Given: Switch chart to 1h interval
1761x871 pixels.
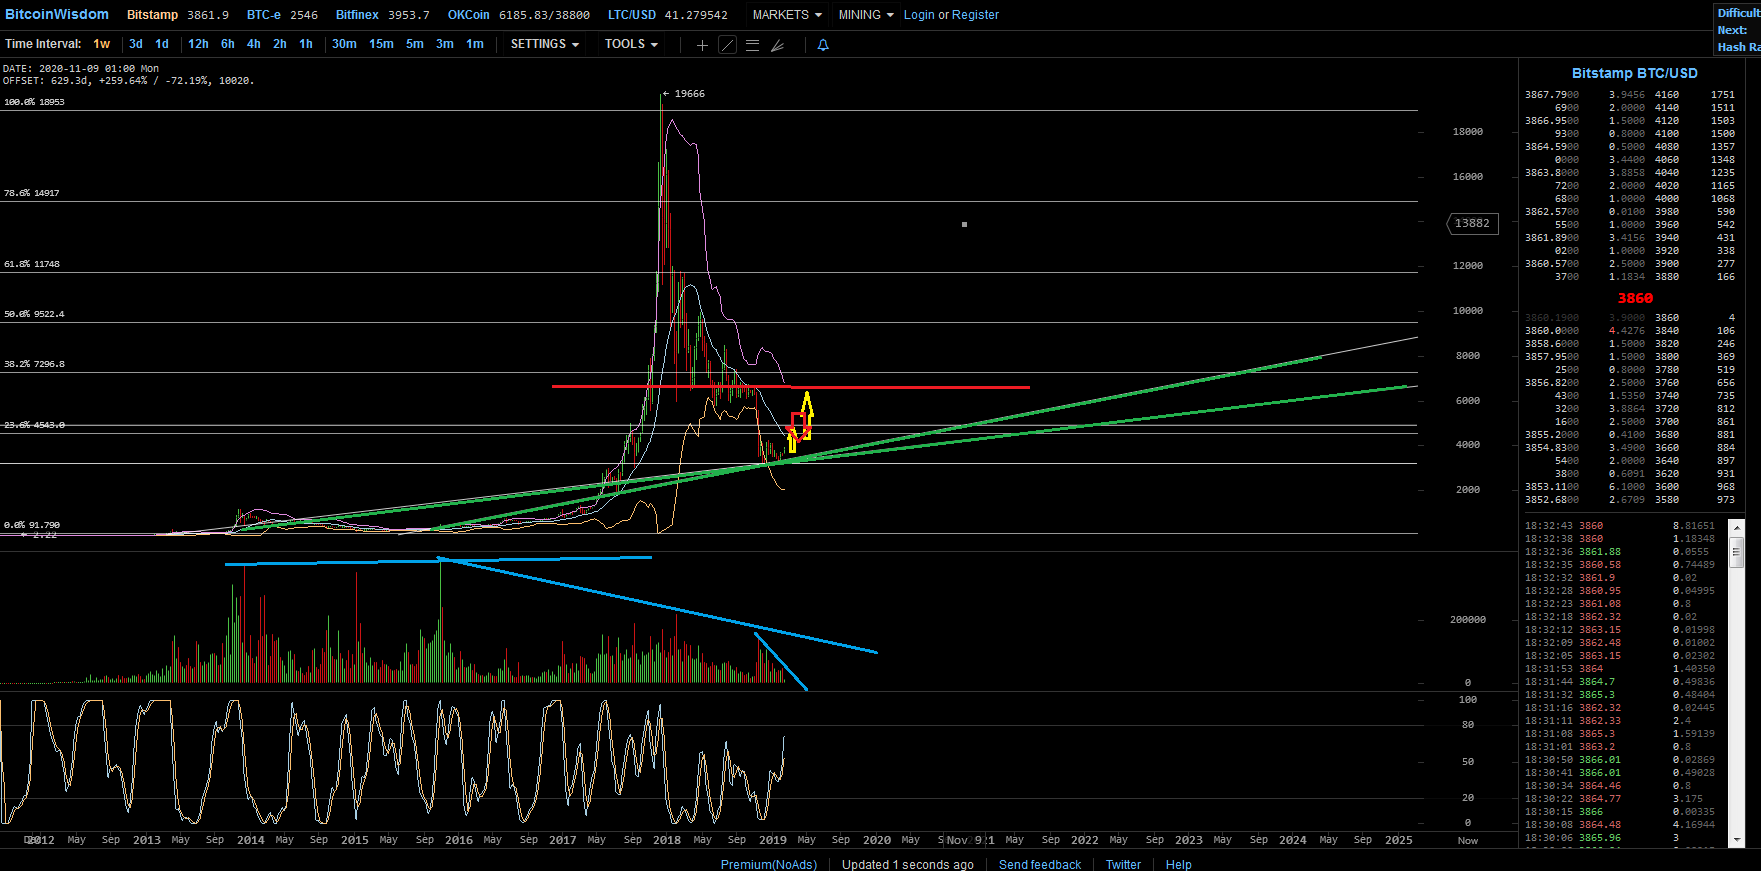Looking at the screenshot, I should (306, 44).
